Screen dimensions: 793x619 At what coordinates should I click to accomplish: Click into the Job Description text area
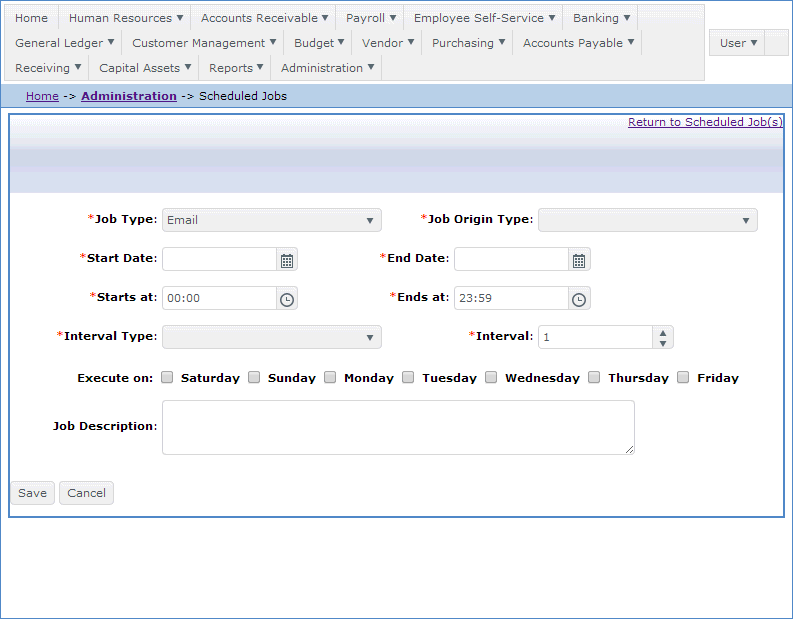coord(398,427)
